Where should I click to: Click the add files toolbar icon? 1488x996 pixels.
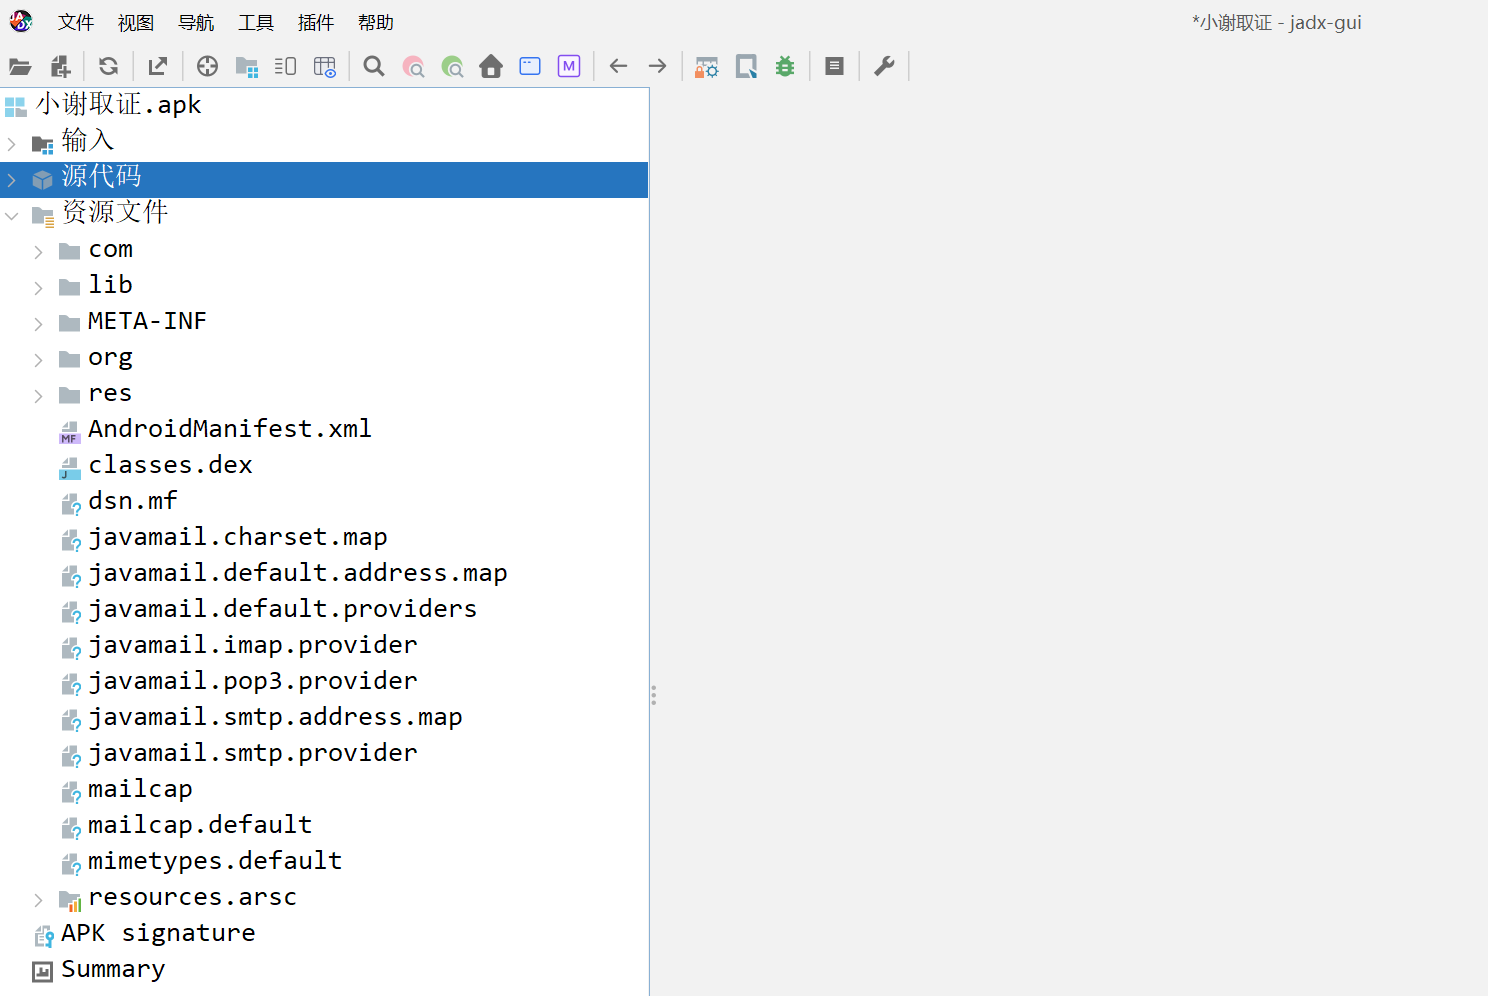(x=60, y=67)
